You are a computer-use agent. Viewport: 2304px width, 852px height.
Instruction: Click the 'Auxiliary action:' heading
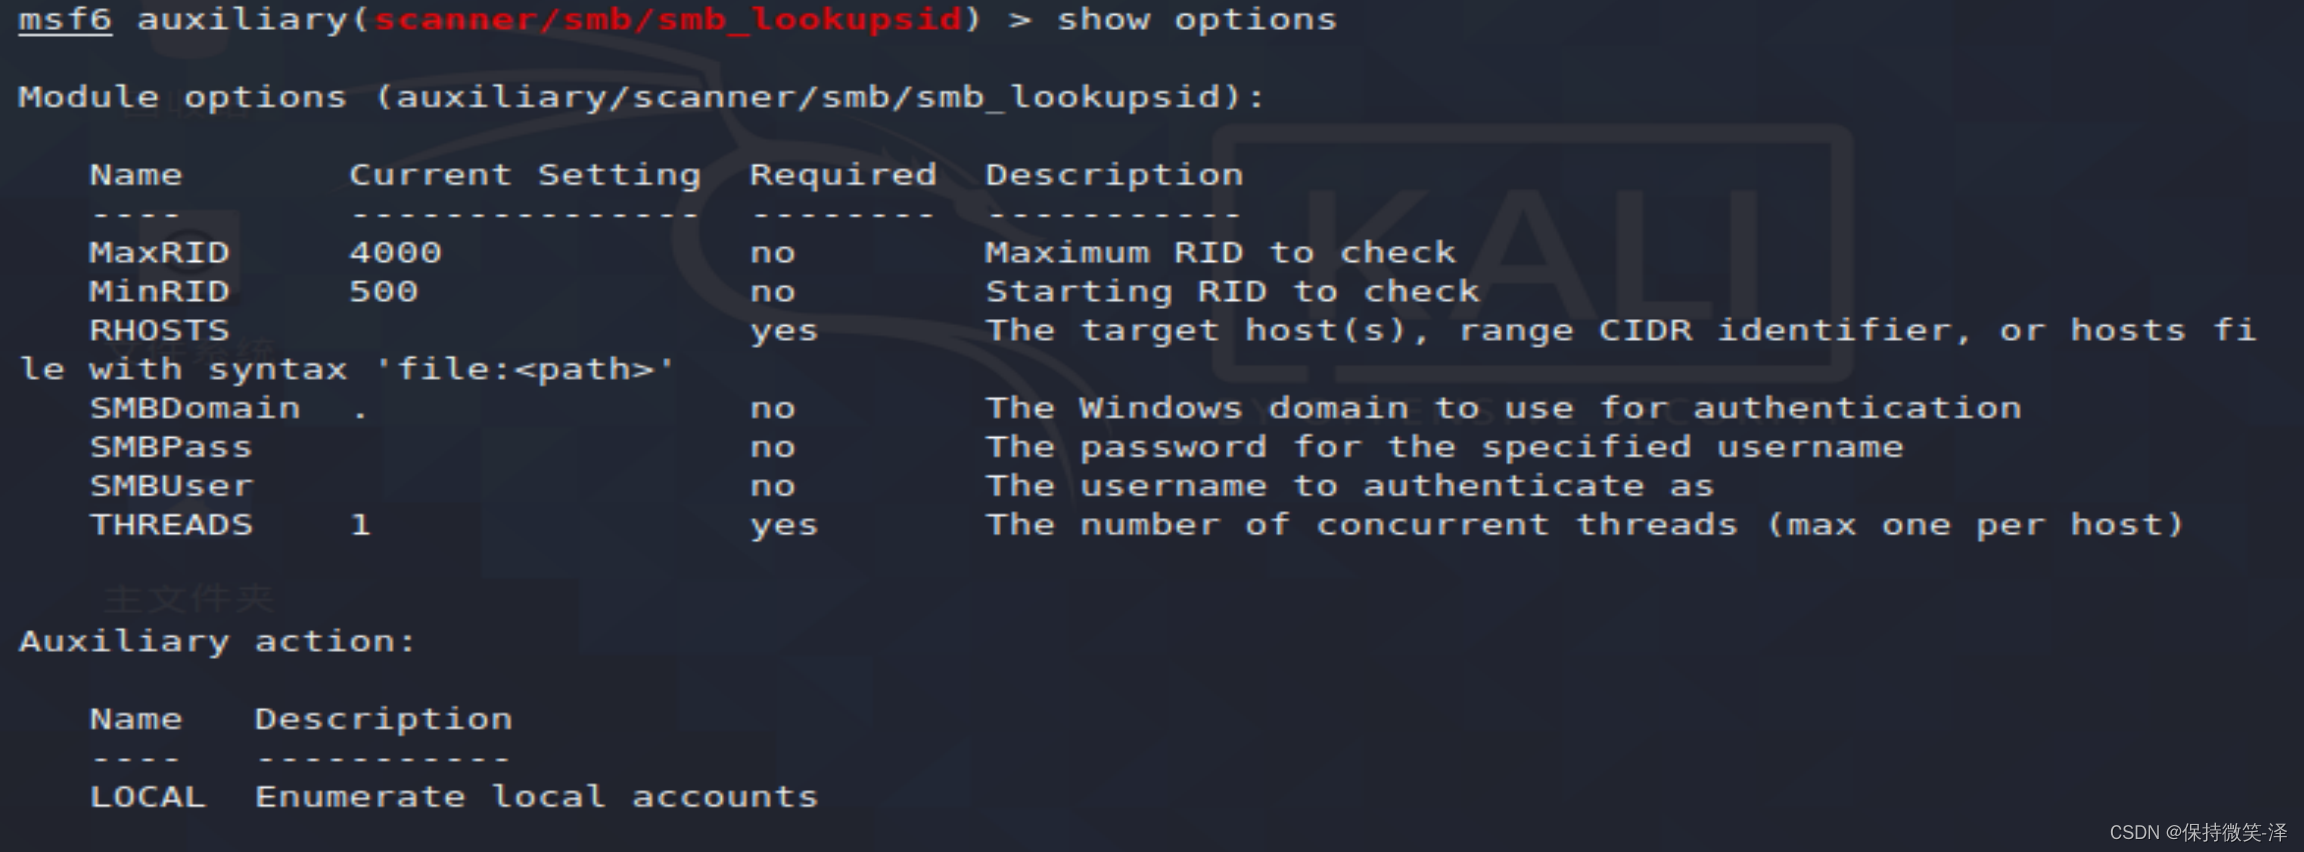(217, 642)
